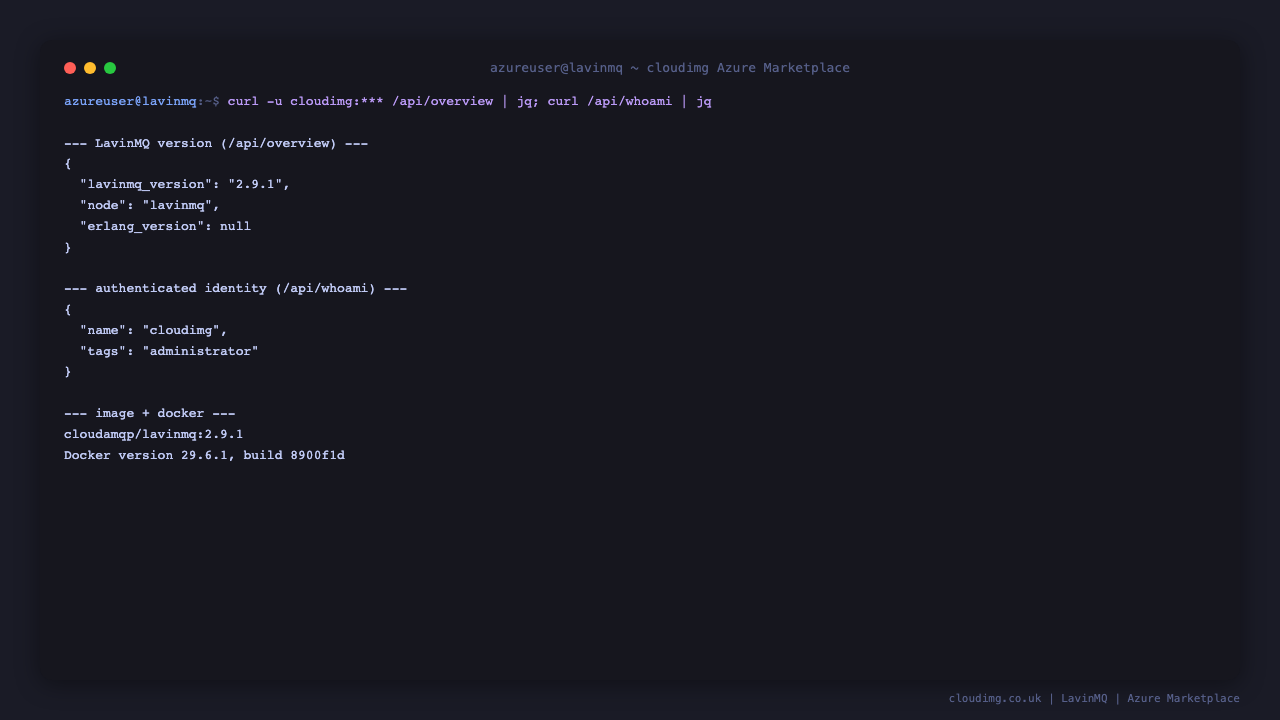Screen dimensions: 1280x720
Task: Select the "erlang_version": null line
Action: click(165, 226)
